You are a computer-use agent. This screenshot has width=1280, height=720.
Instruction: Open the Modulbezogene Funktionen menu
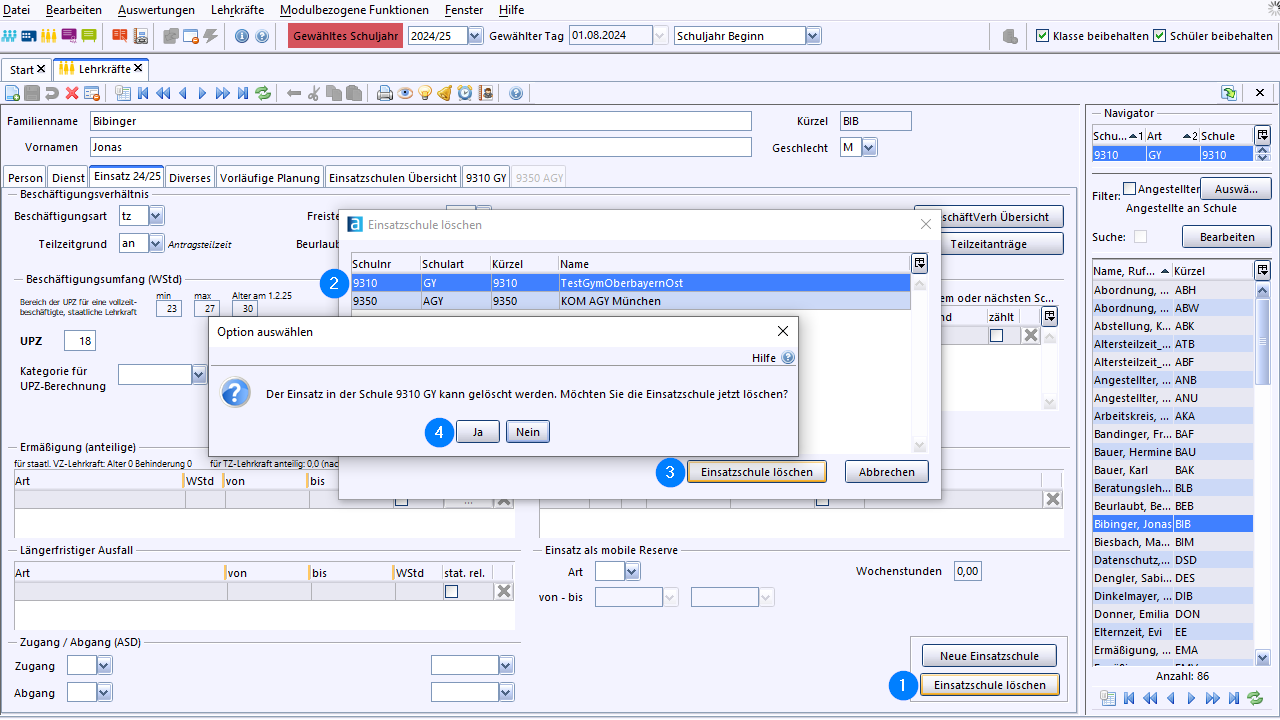point(354,9)
